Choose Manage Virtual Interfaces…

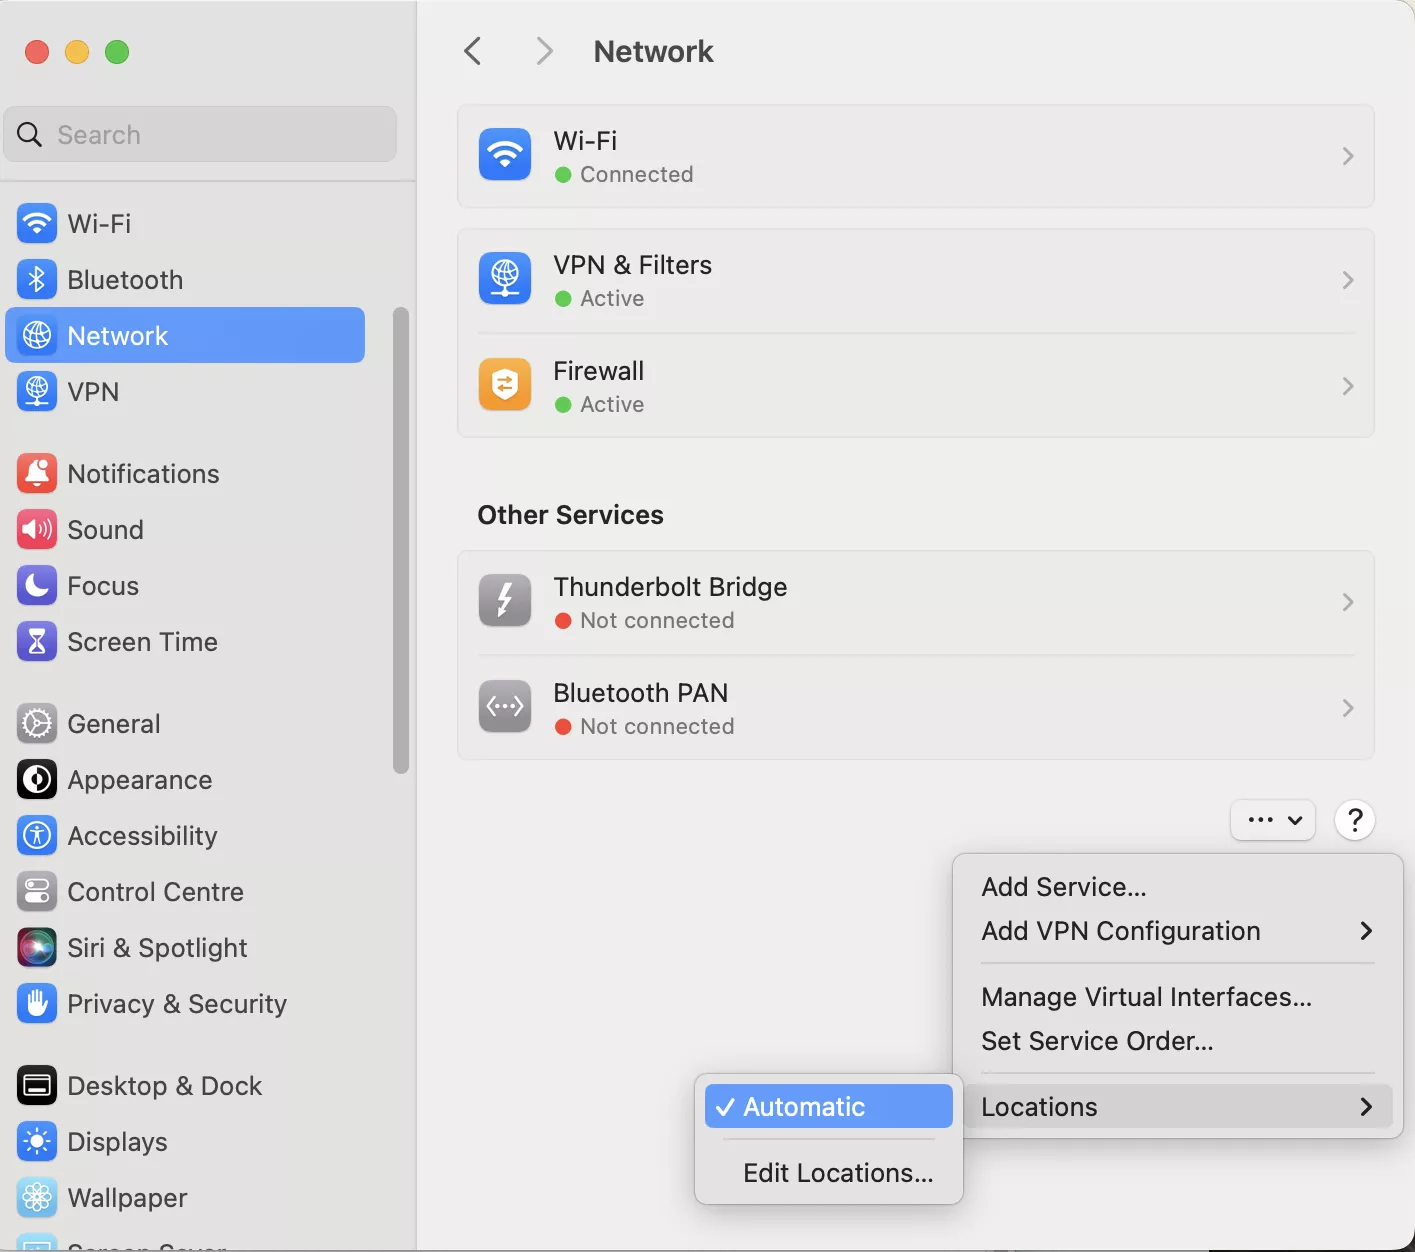coord(1177,997)
